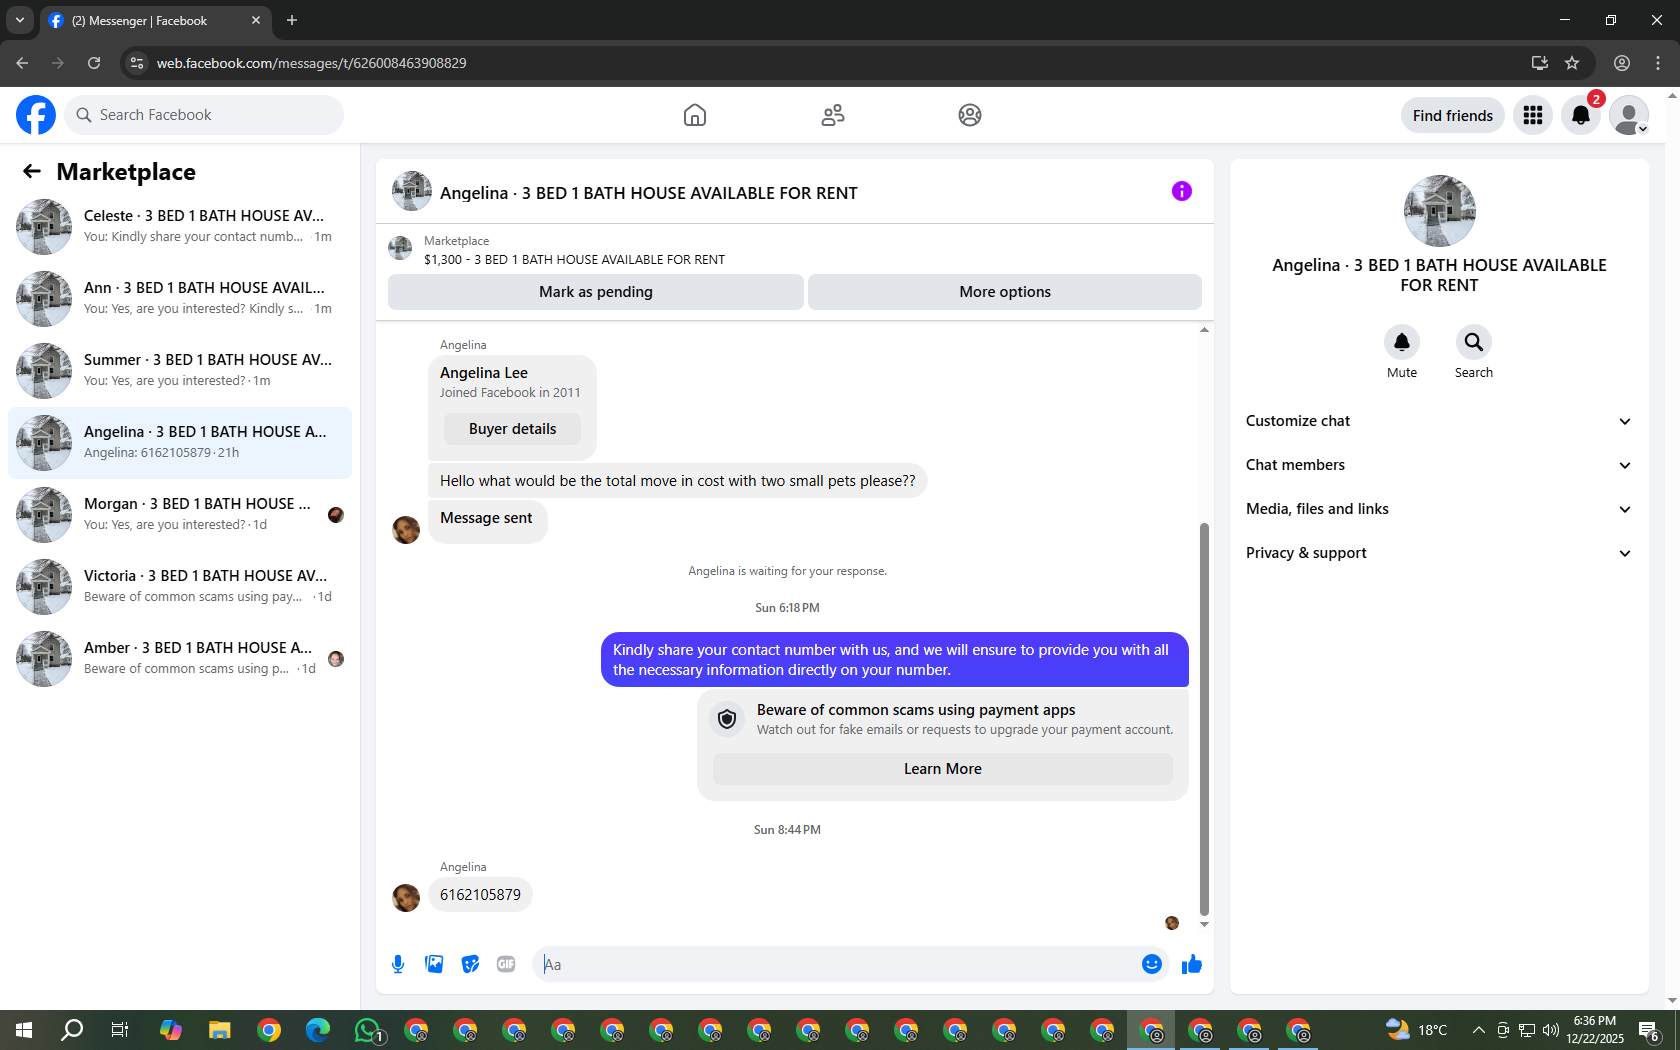Bookmark this page with the star icon

[1572, 63]
